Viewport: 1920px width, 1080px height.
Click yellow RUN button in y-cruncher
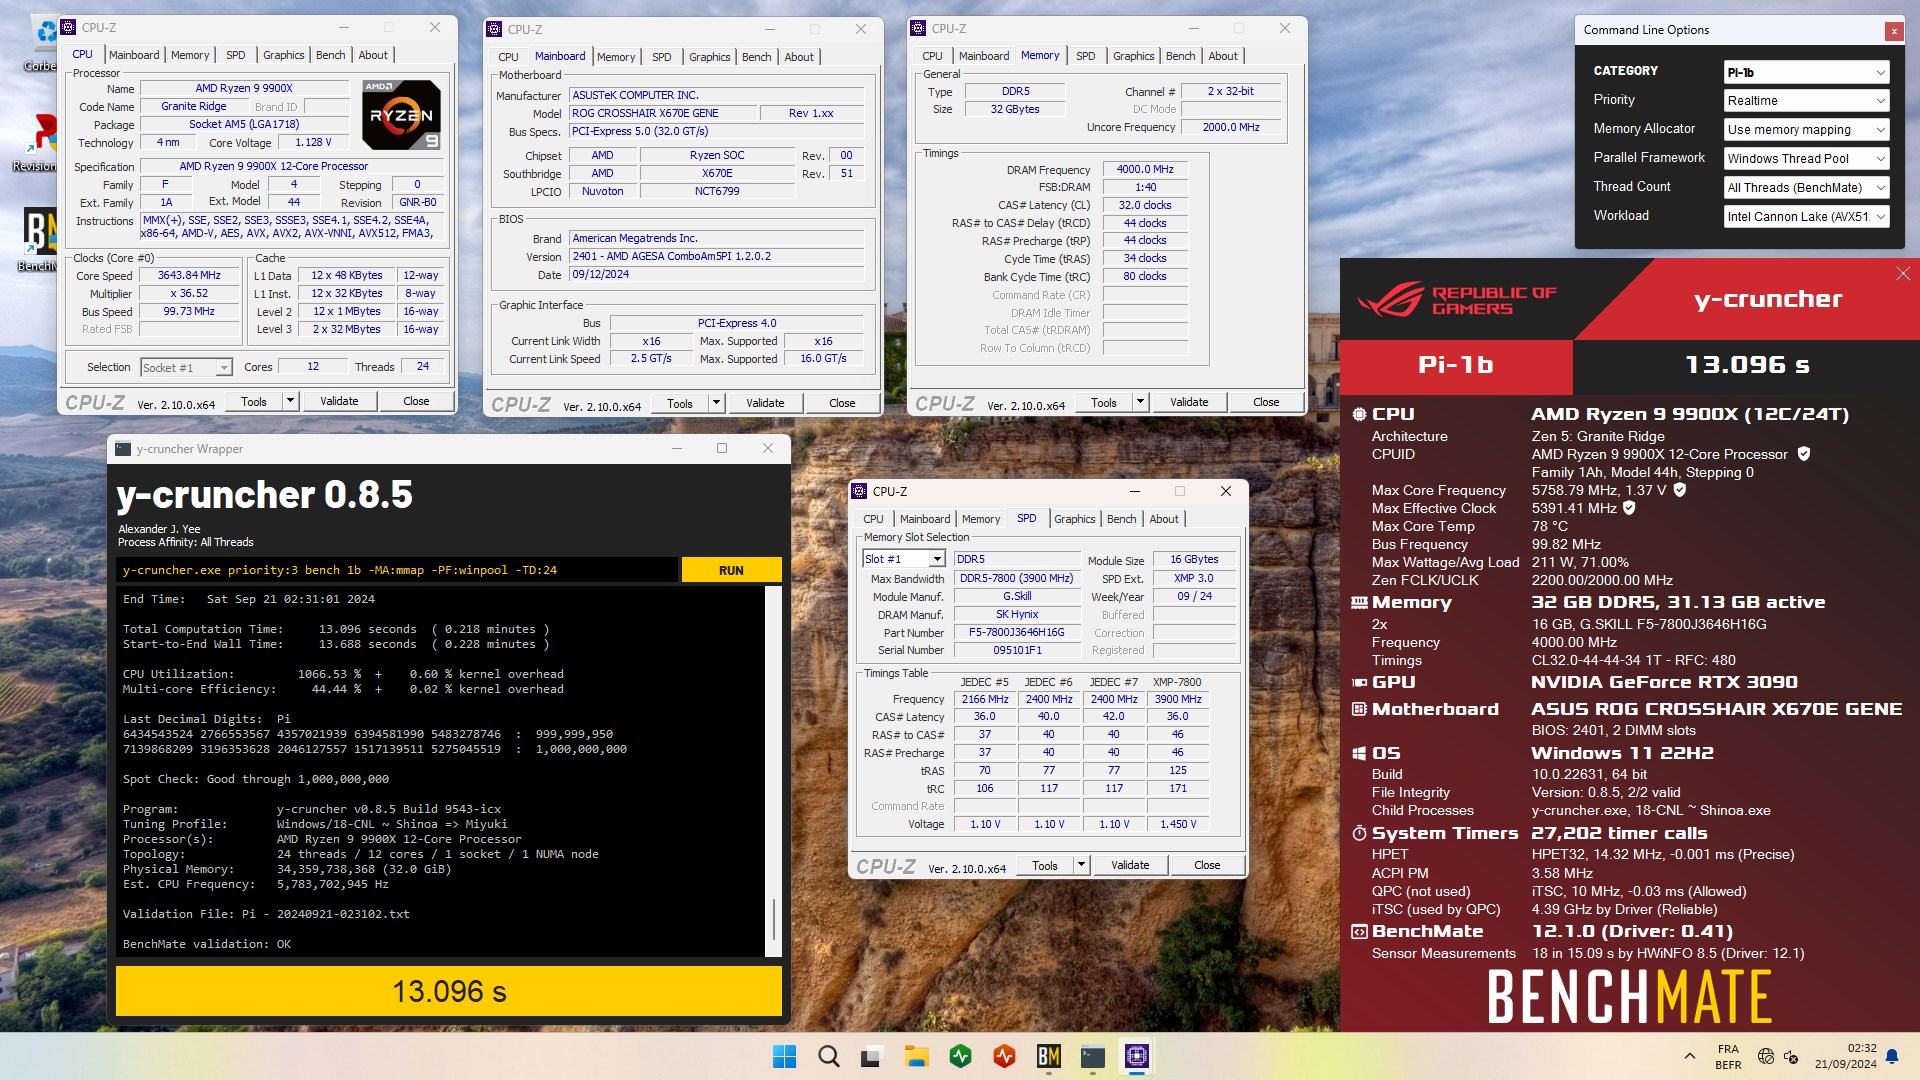pos(731,570)
